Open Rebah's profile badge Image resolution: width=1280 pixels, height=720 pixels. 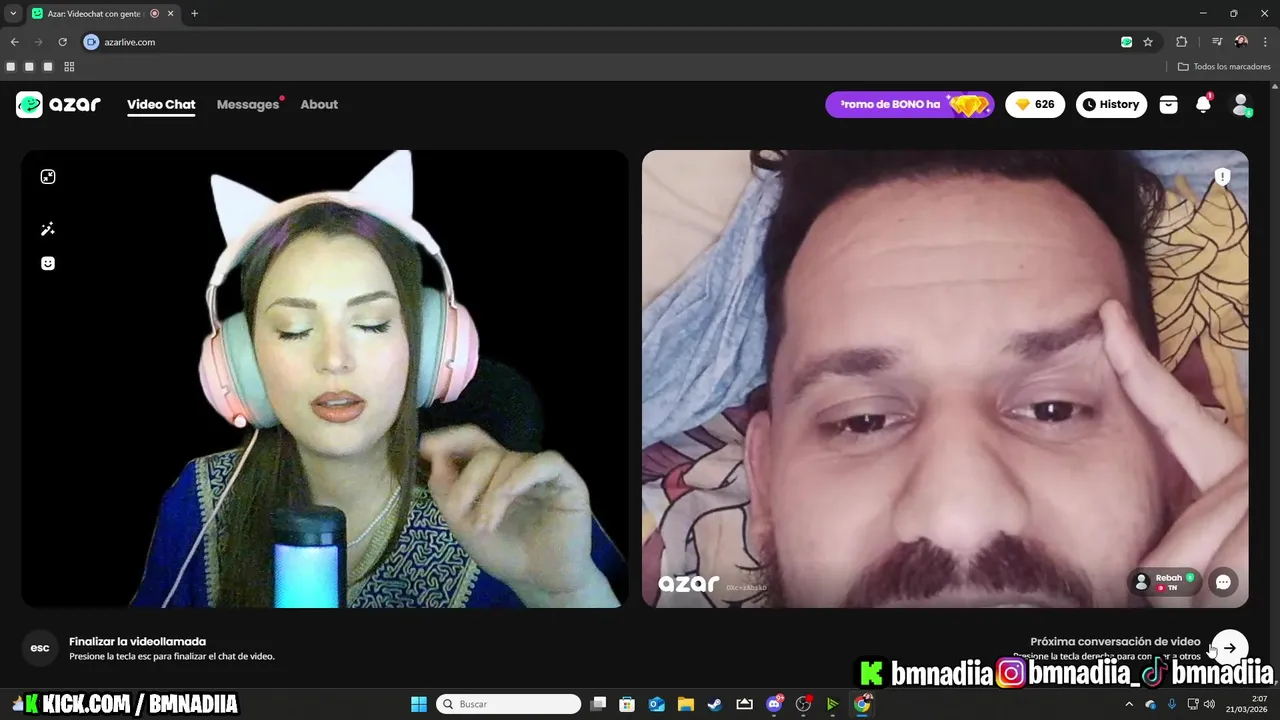click(1165, 582)
